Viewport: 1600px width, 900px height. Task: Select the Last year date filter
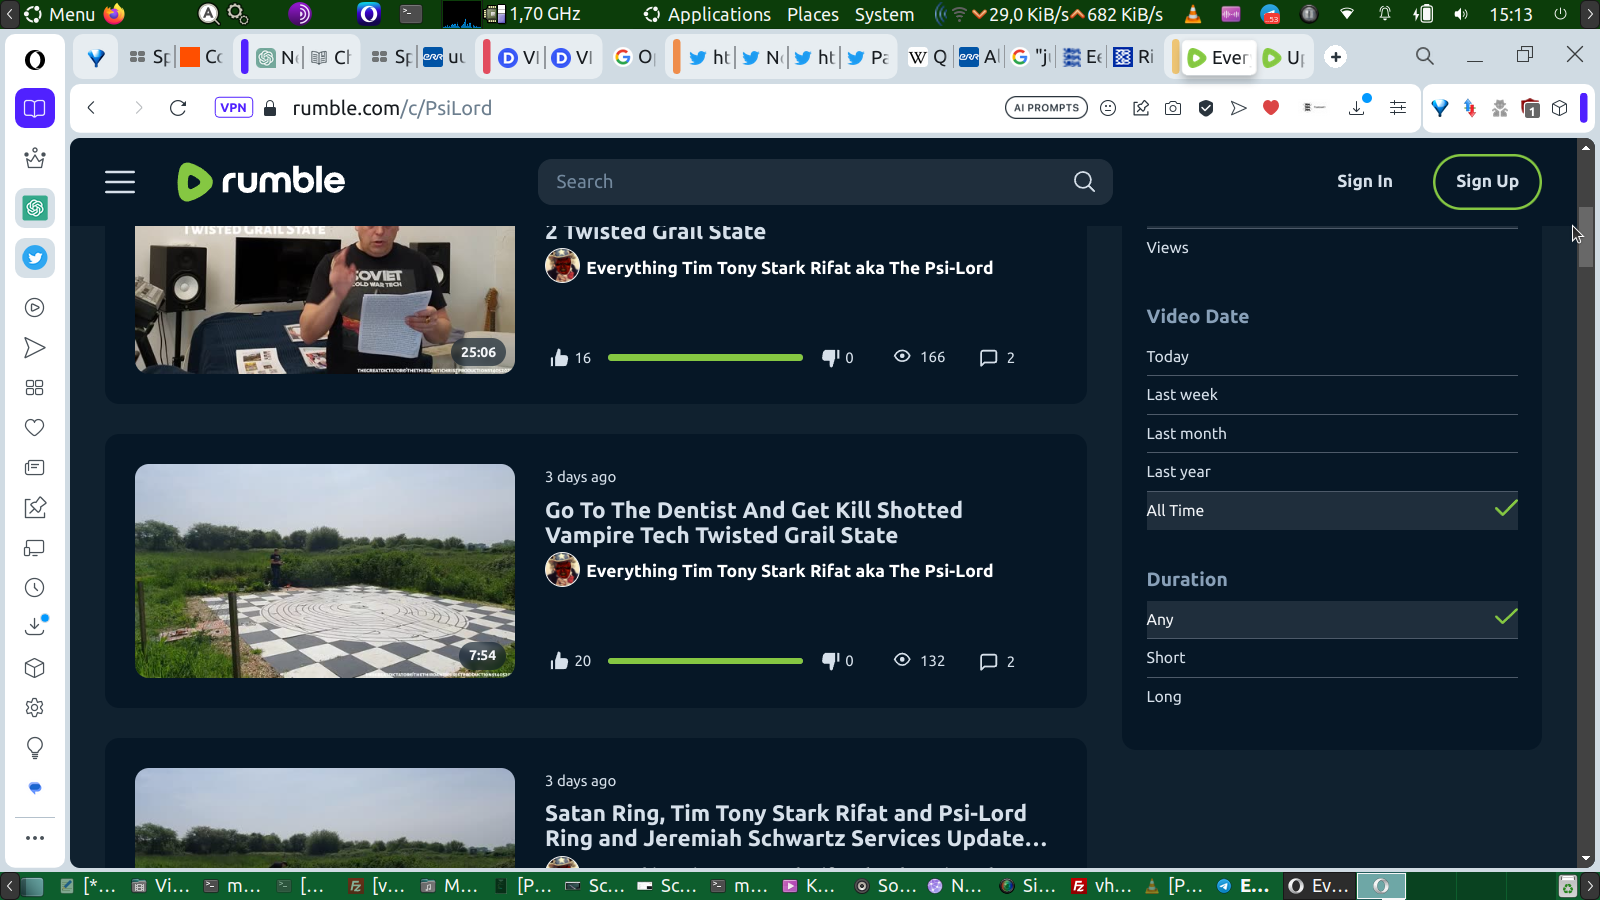click(1332, 472)
